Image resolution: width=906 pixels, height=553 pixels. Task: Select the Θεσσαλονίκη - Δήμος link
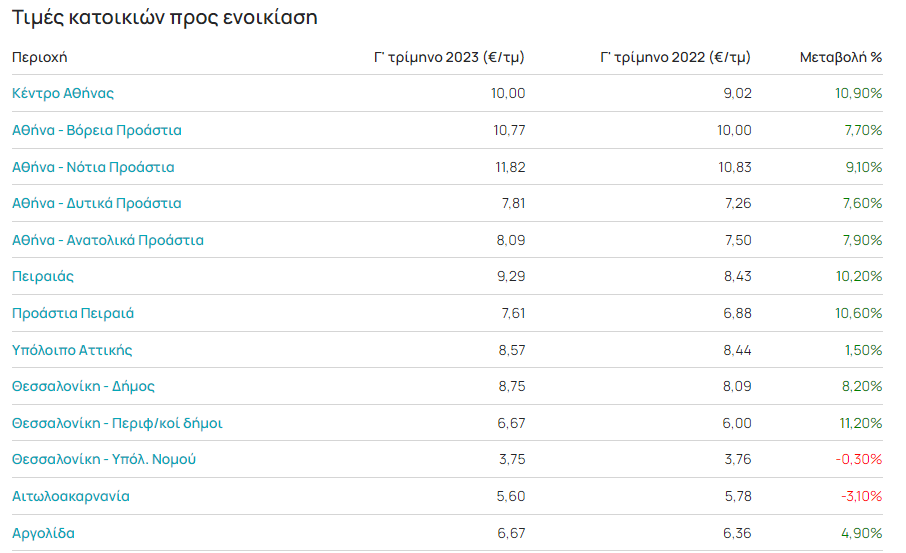tap(83, 386)
